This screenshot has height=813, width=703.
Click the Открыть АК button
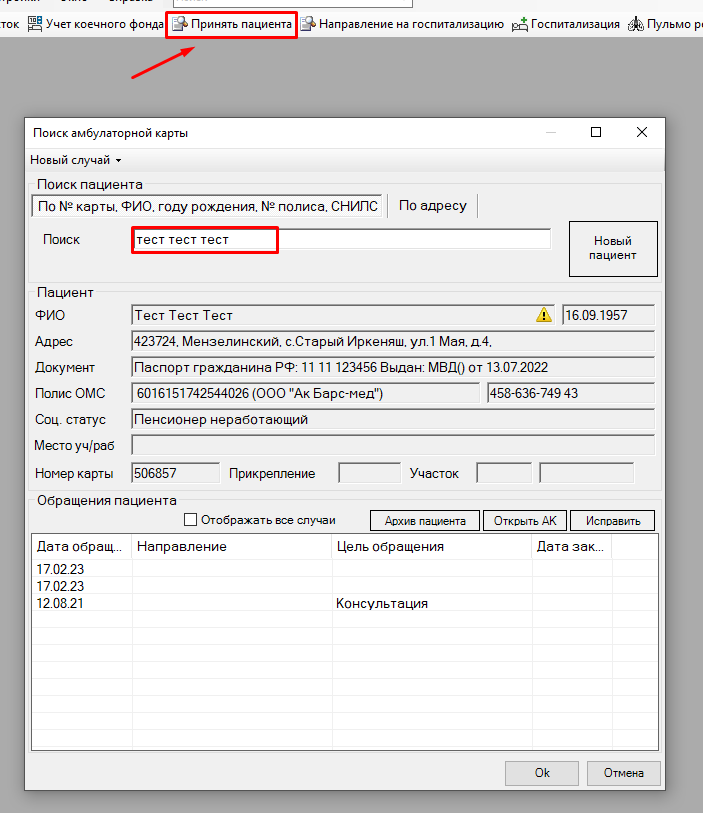[x=524, y=521]
